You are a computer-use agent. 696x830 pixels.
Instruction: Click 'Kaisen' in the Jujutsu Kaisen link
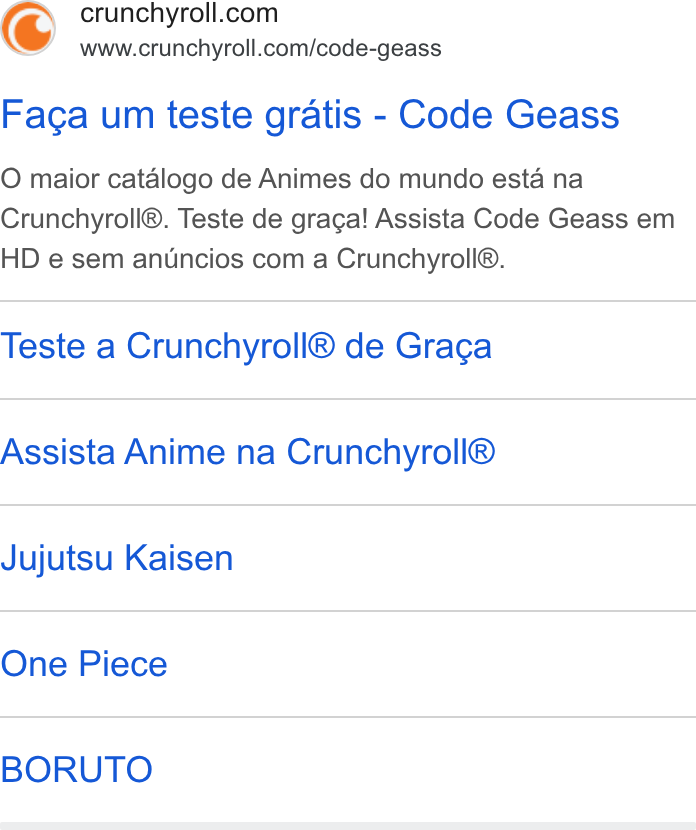(179, 558)
